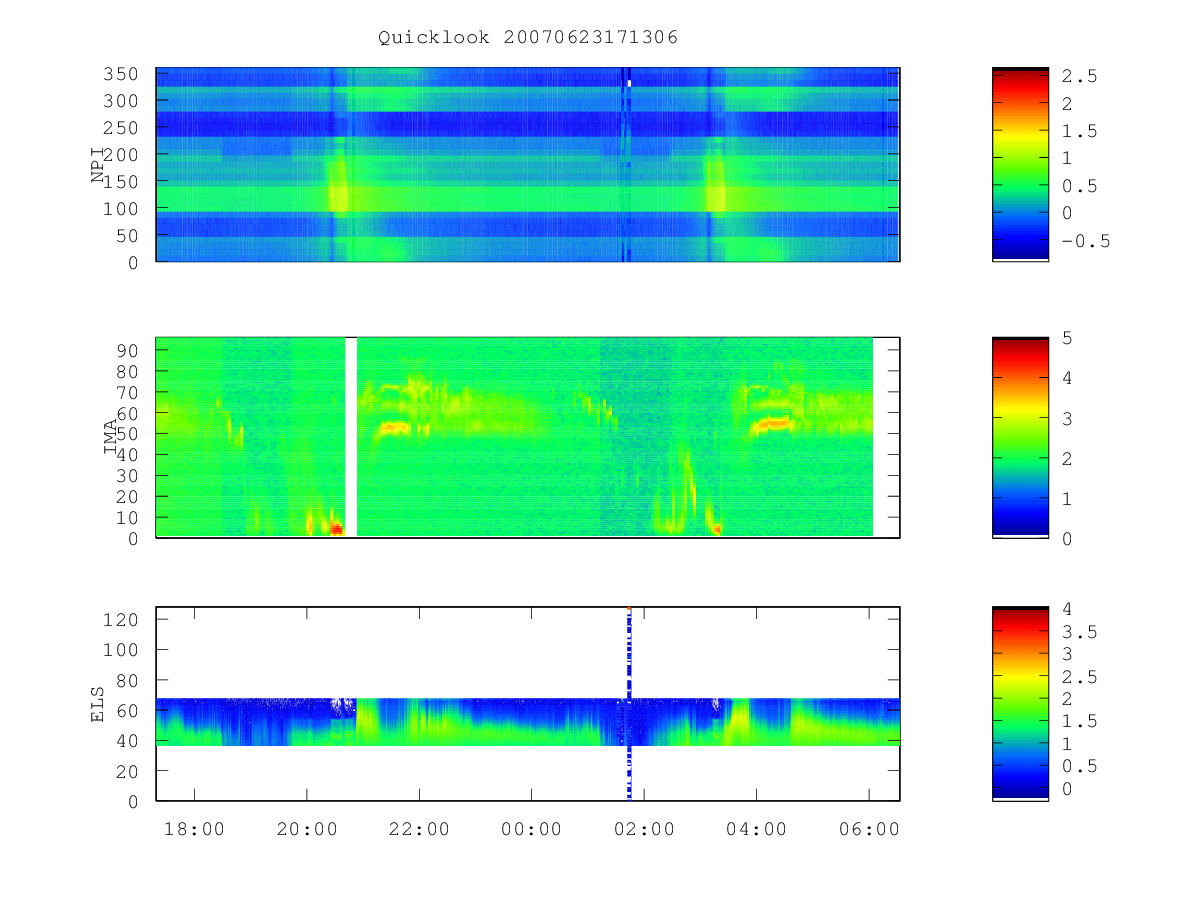This screenshot has width=1200, height=900.
Task: Click the NPI y-axis label
Action: coord(98,165)
